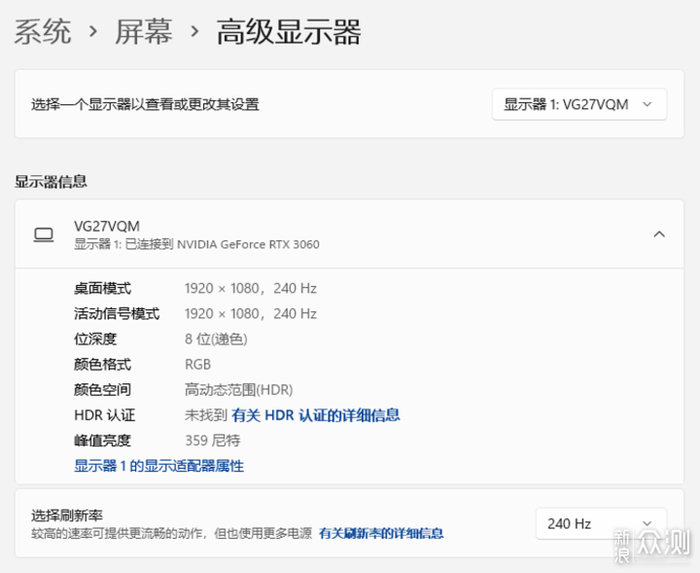Open 有关 HDR 认证的详细信息 link
The height and width of the screenshot is (573, 700).
(x=316, y=415)
